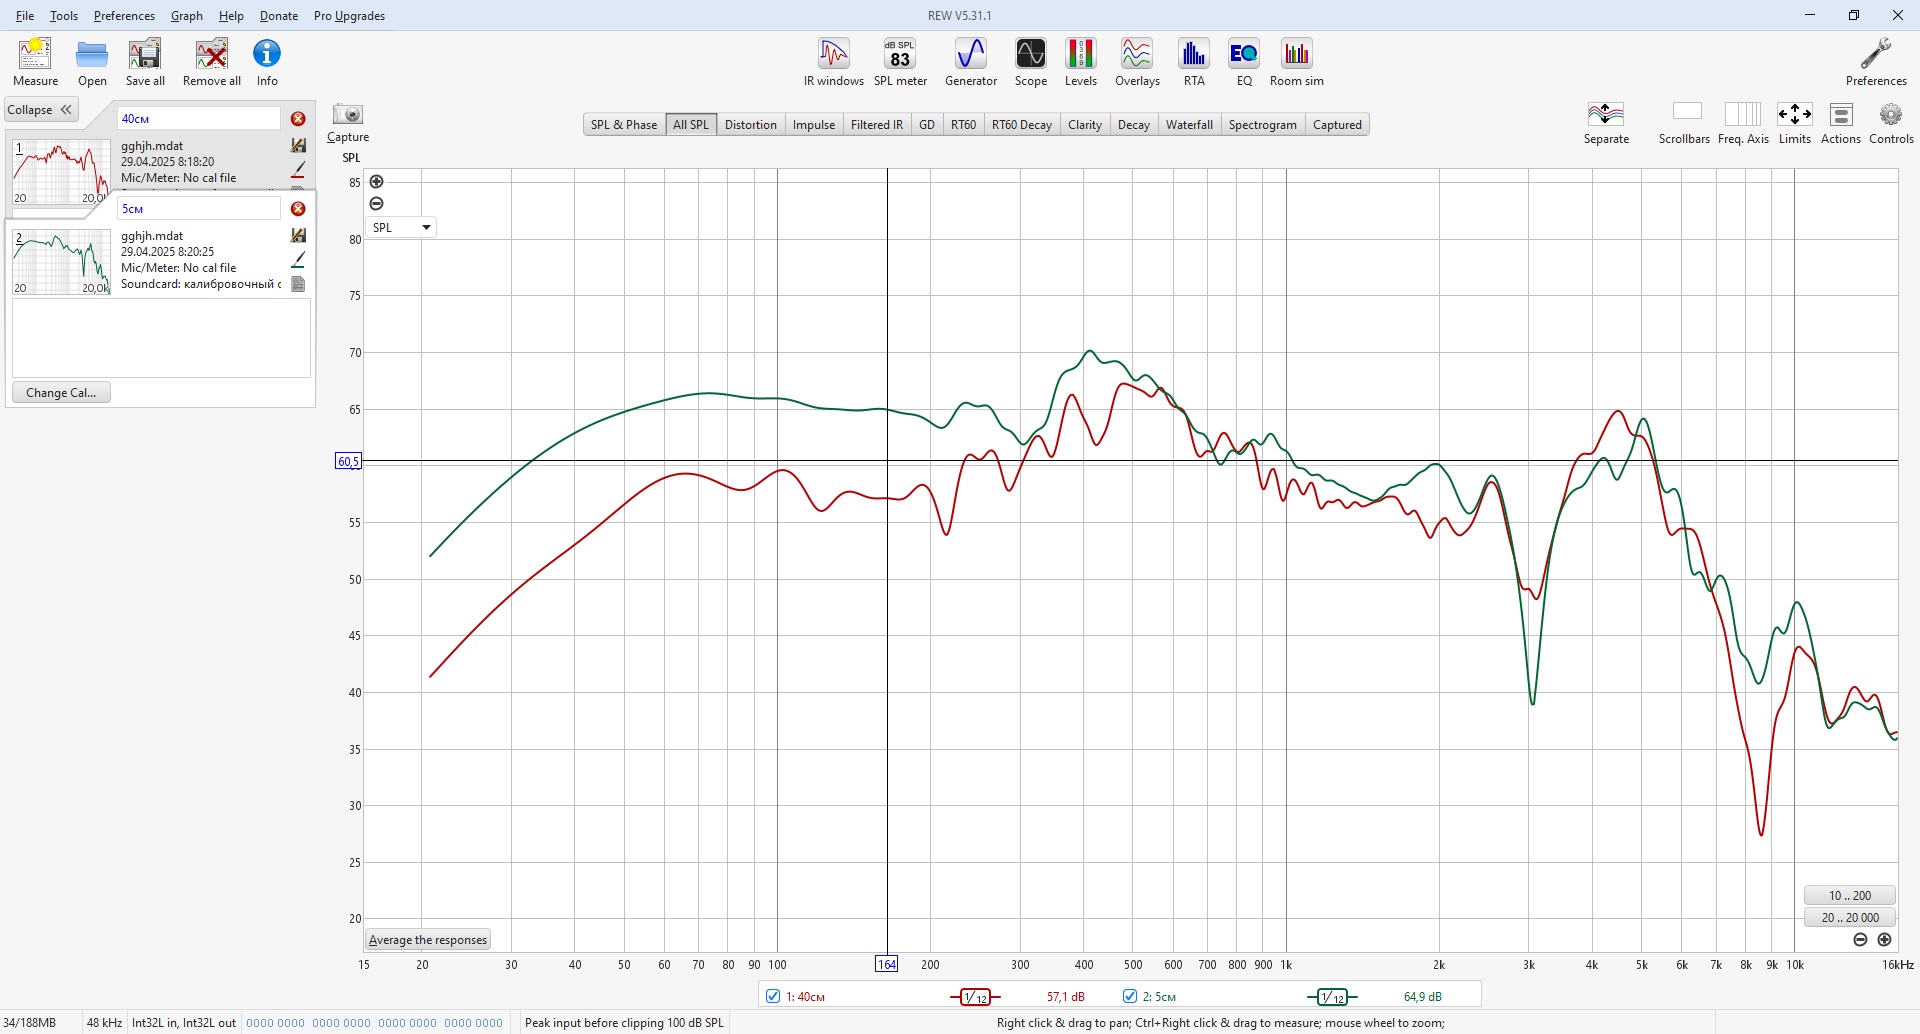Open the RTA analyzer
This screenshot has height=1034, width=1920.
(x=1194, y=62)
